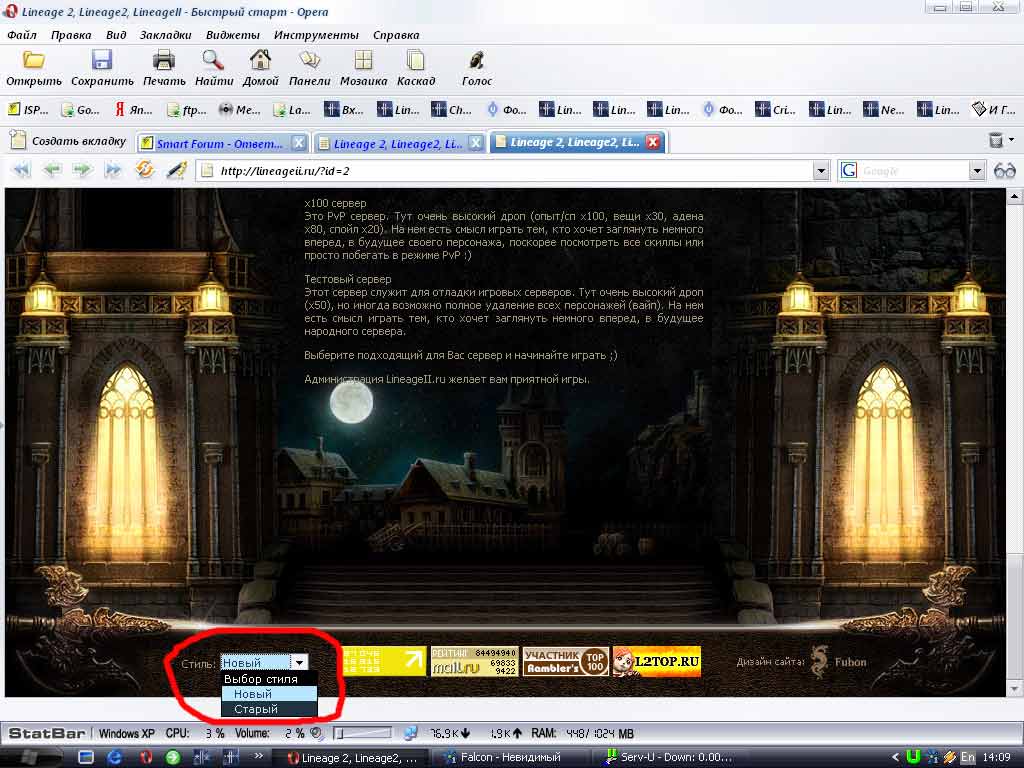Open the Me... bookmark in bookmarks bar

point(239,110)
